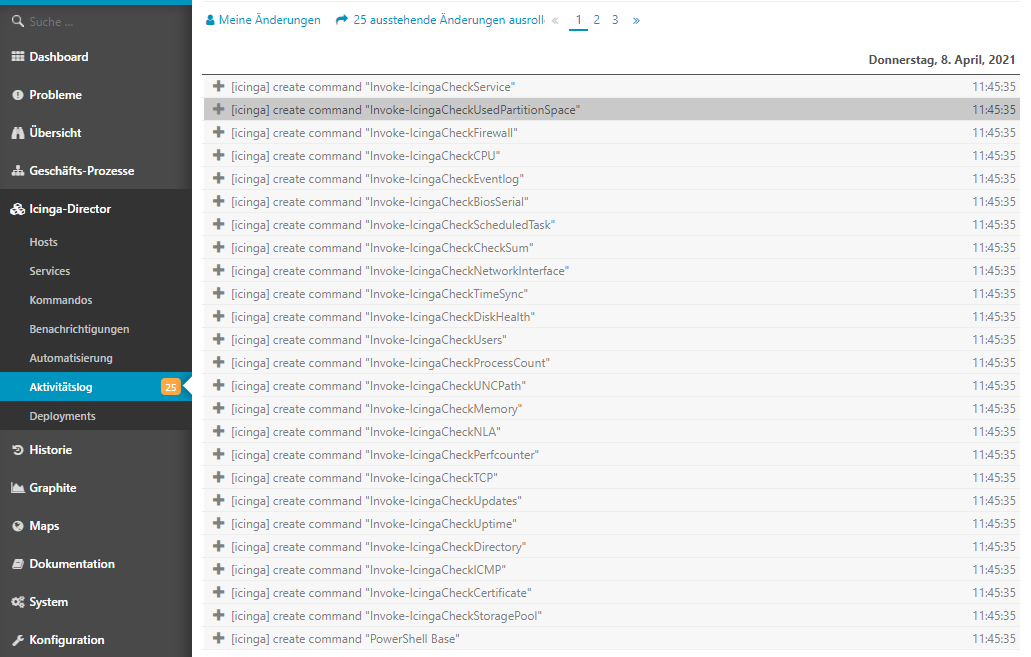Image resolution: width=1031 pixels, height=657 pixels.
Task: Expand the PowerShell Base entry plus icon
Action: point(219,639)
